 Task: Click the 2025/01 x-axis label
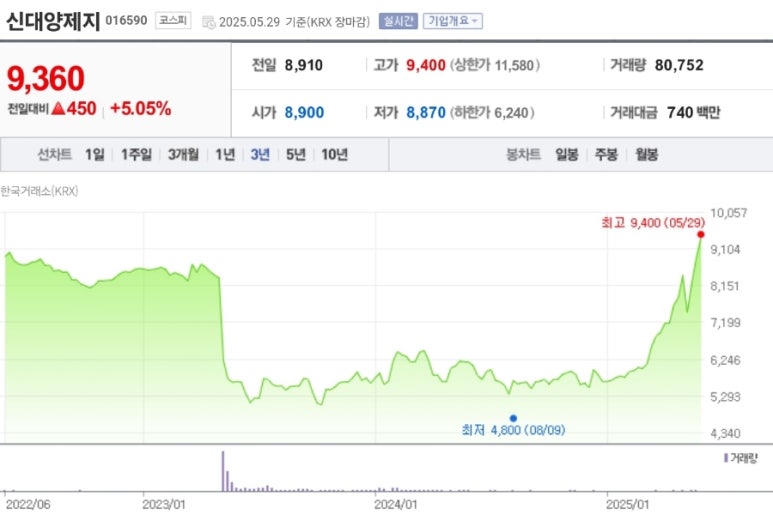[x=628, y=505]
